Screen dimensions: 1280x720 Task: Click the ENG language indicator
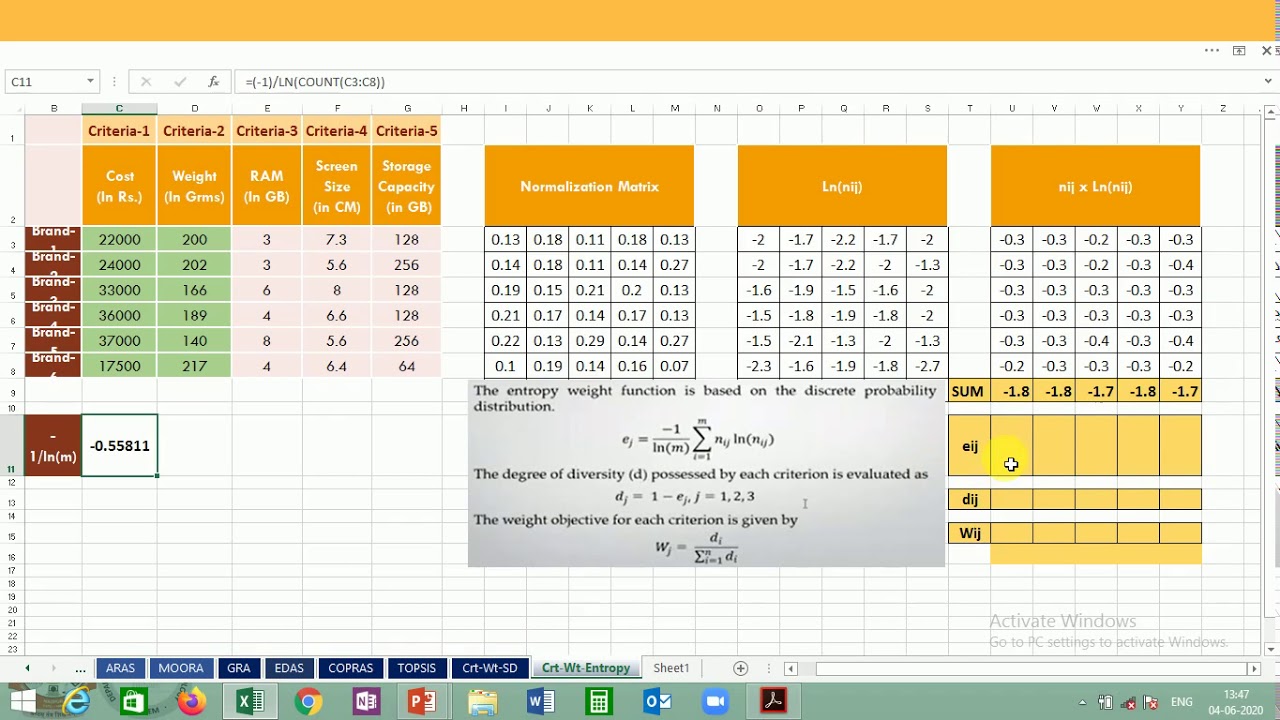tap(1181, 702)
